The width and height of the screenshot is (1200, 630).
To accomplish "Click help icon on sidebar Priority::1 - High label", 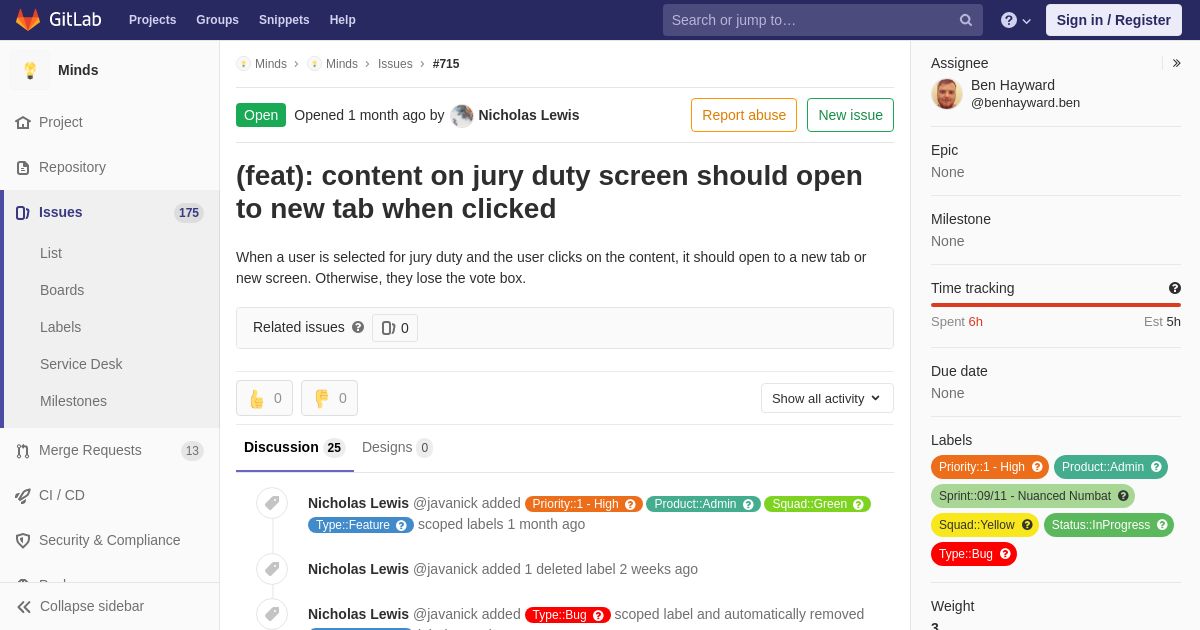I will (x=1037, y=467).
